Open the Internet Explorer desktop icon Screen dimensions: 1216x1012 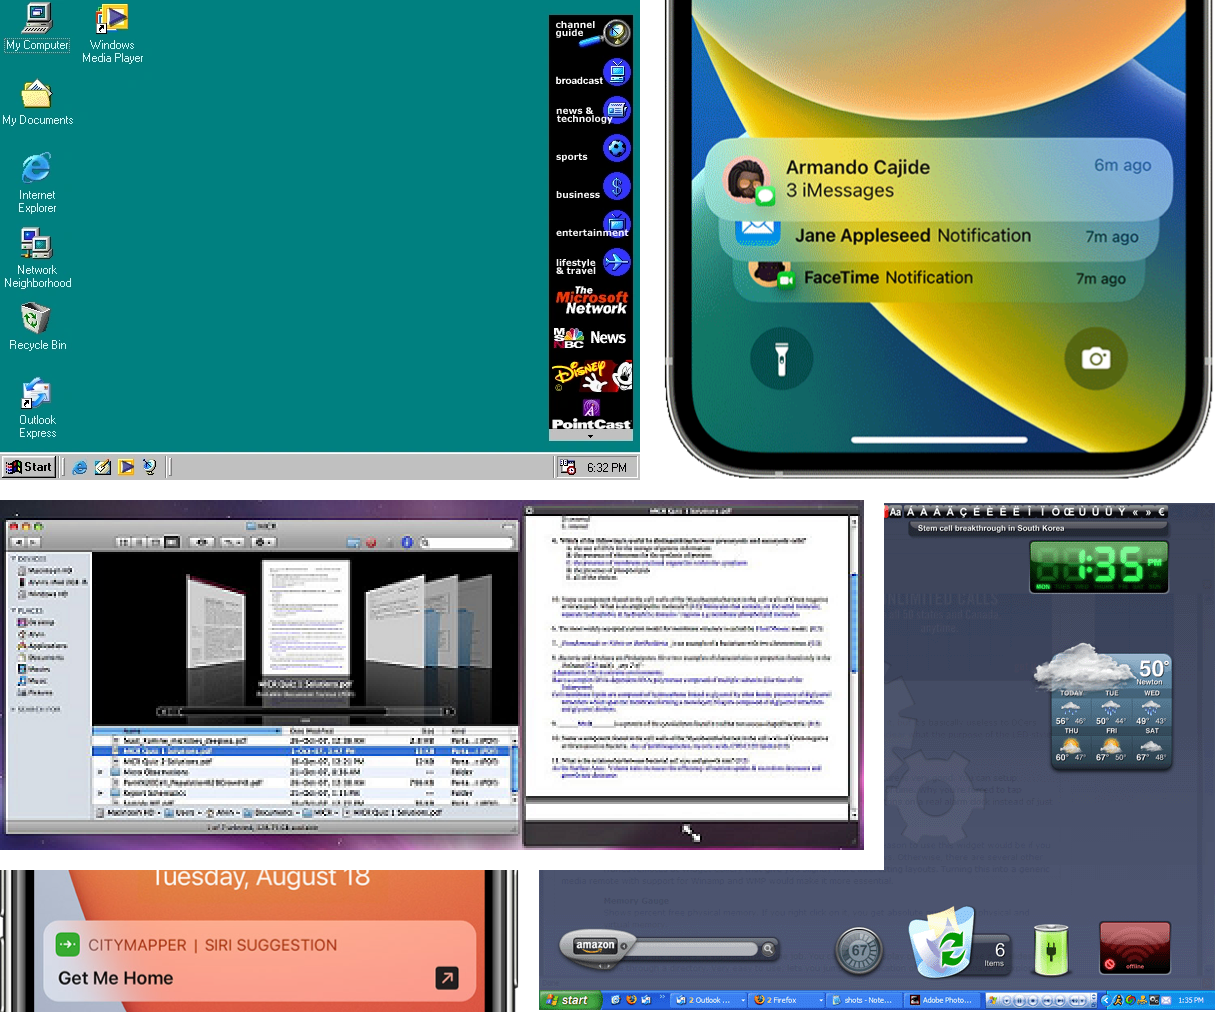click(37, 183)
